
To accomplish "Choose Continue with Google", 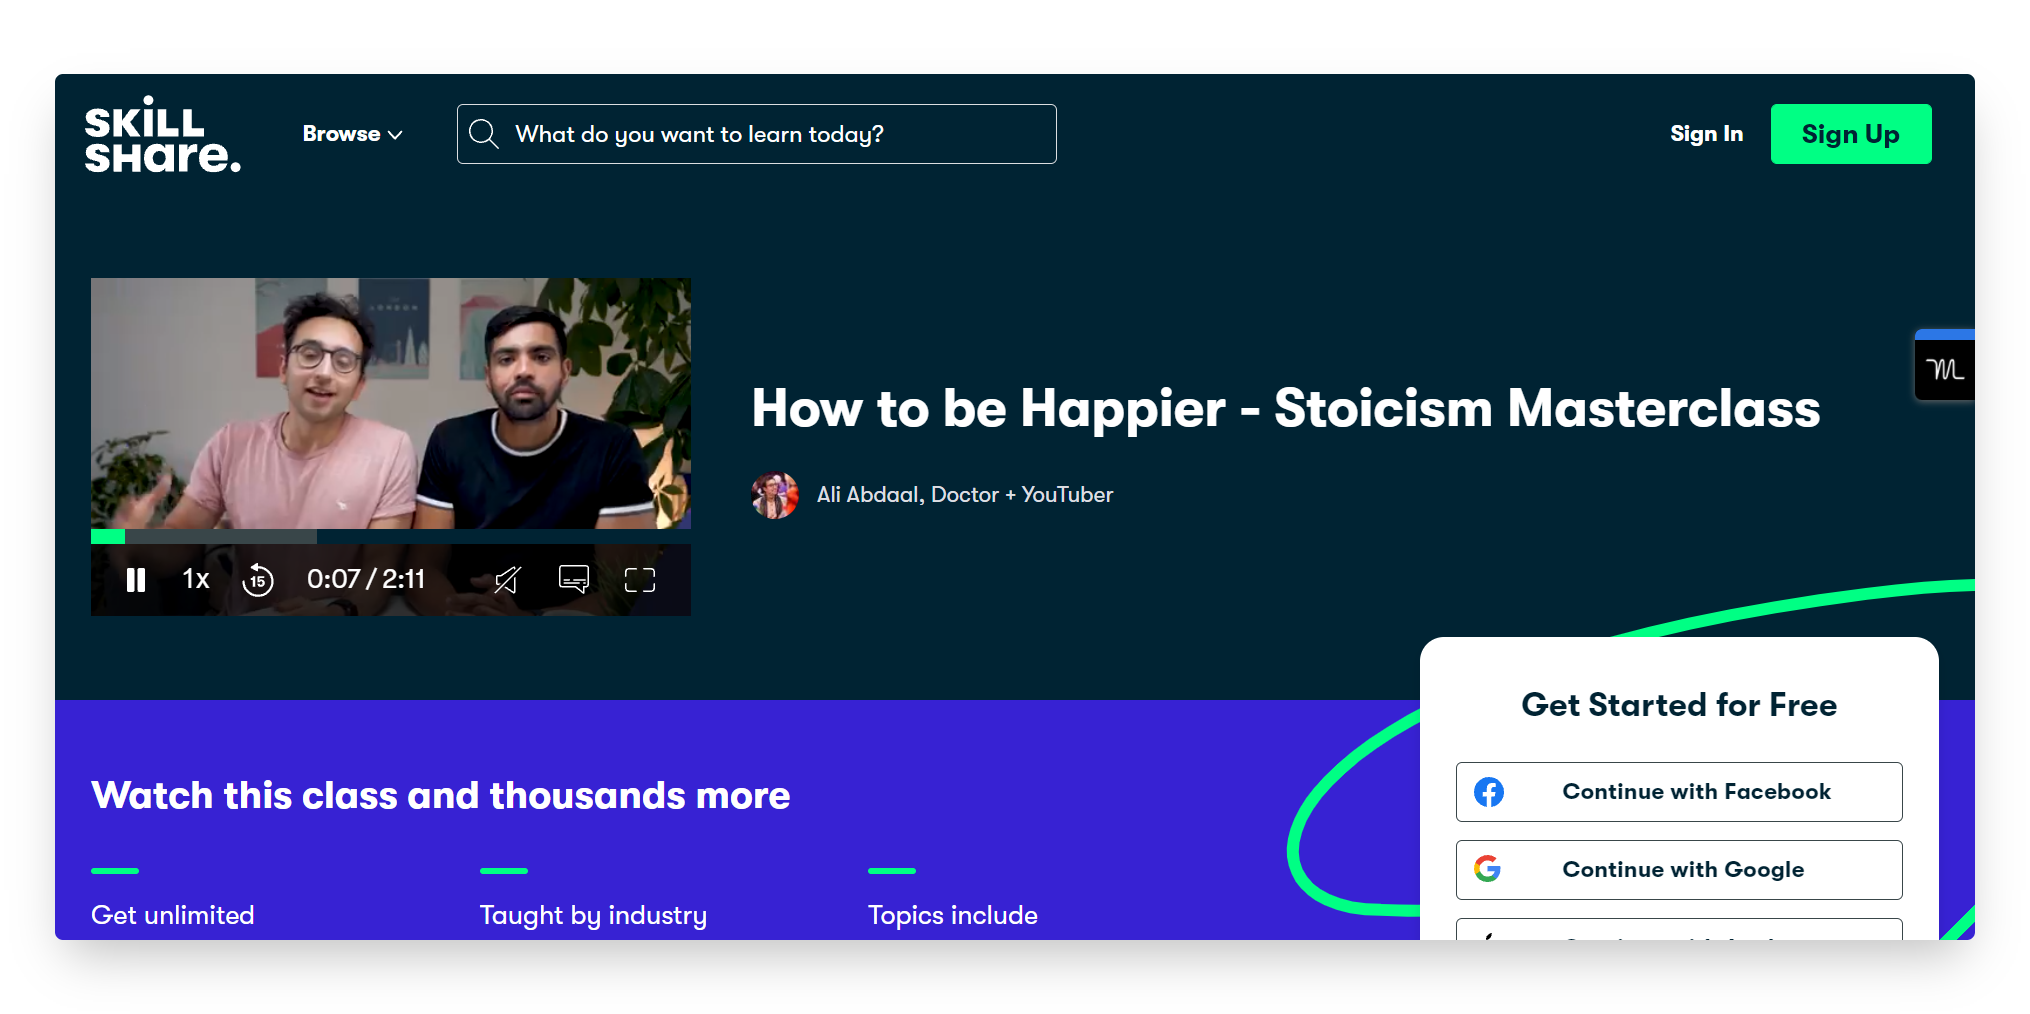I will click(1679, 870).
